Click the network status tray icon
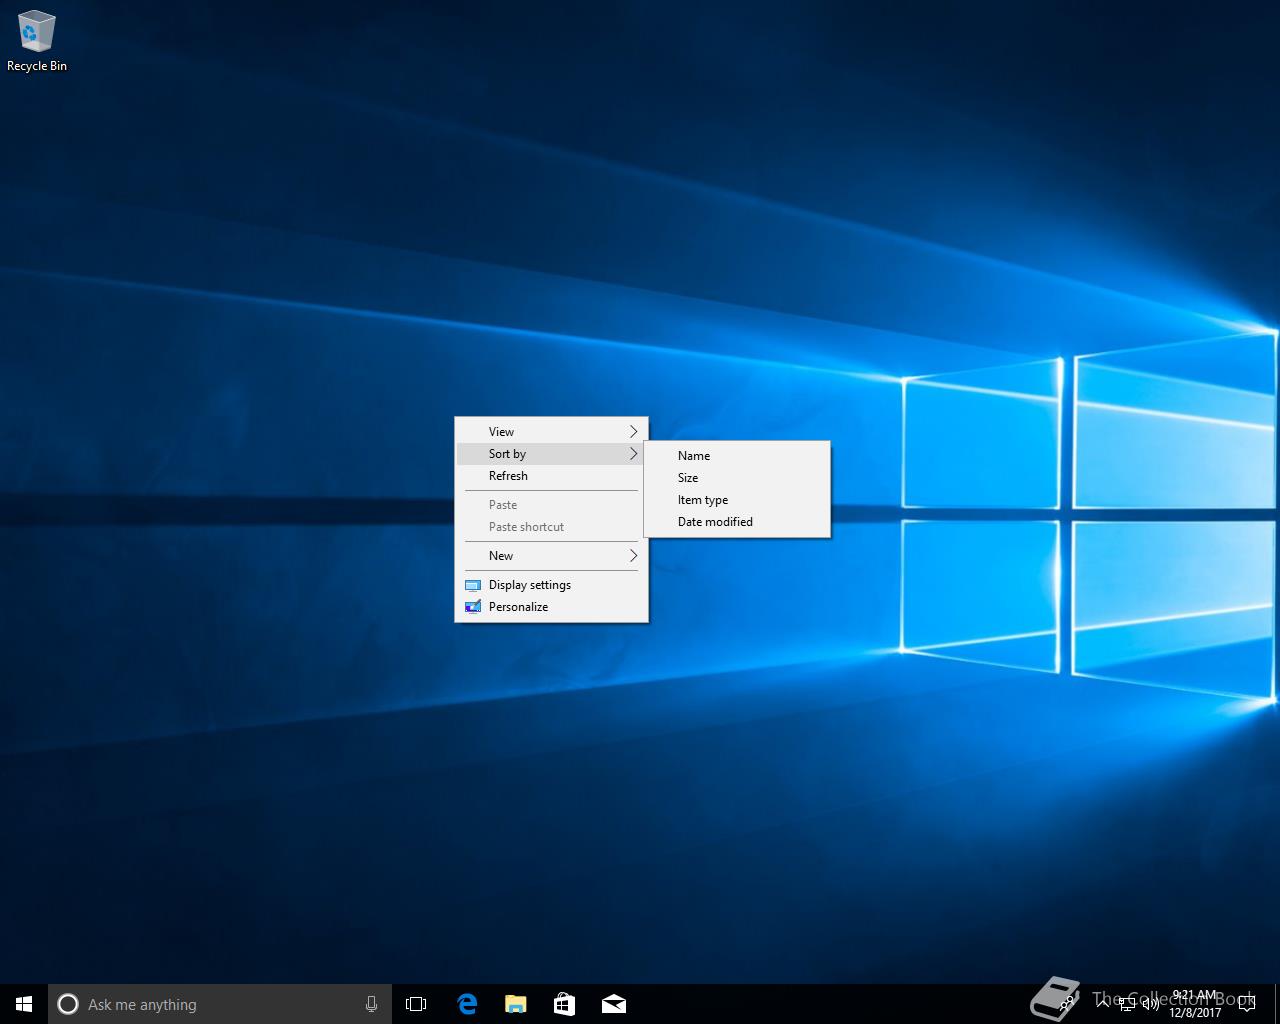The height and width of the screenshot is (1024, 1280). [1127, 1004]
